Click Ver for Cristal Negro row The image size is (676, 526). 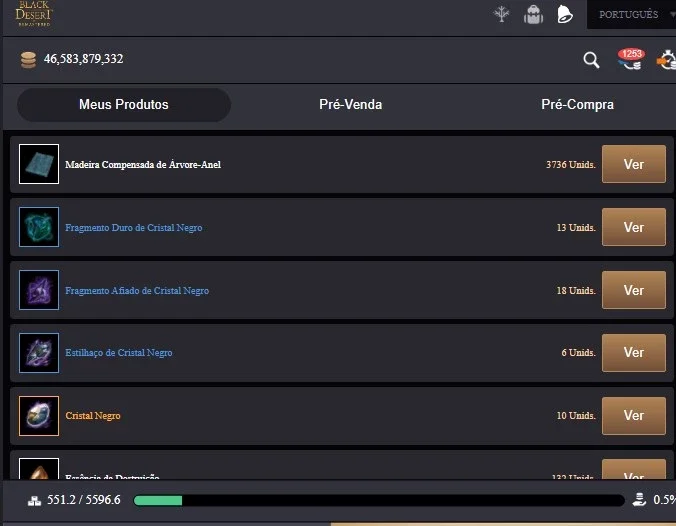coord(634,416)
